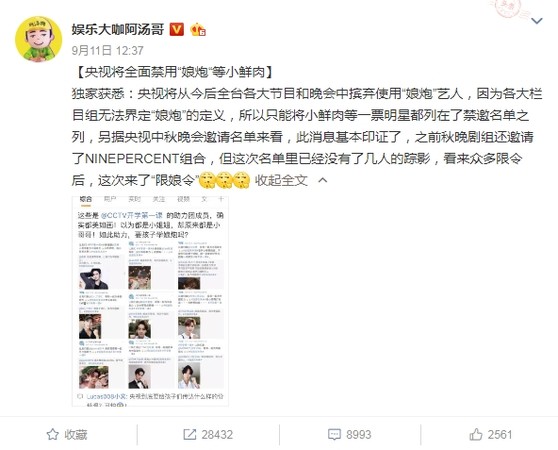Select the 综合 tab in the embedded image
The image size is (558, 450).
pos(85,199)
